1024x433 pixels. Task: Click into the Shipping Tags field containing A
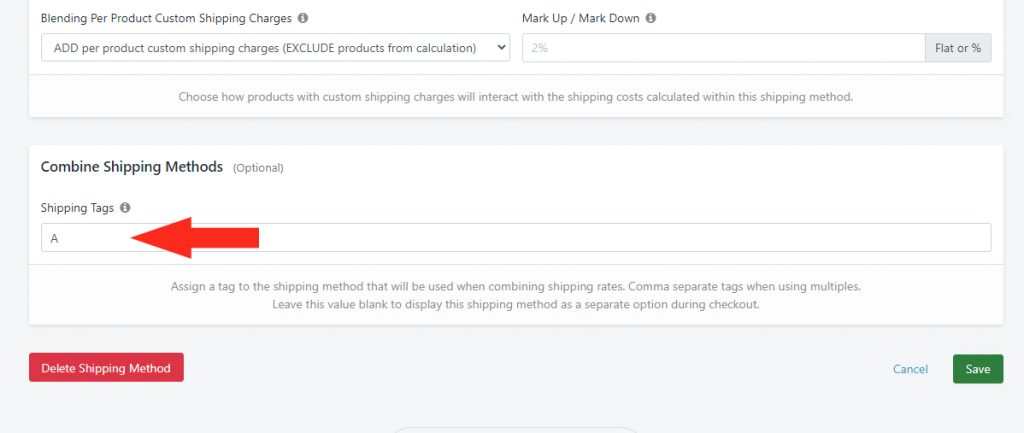pyautogui.click(x=516, y=238)
